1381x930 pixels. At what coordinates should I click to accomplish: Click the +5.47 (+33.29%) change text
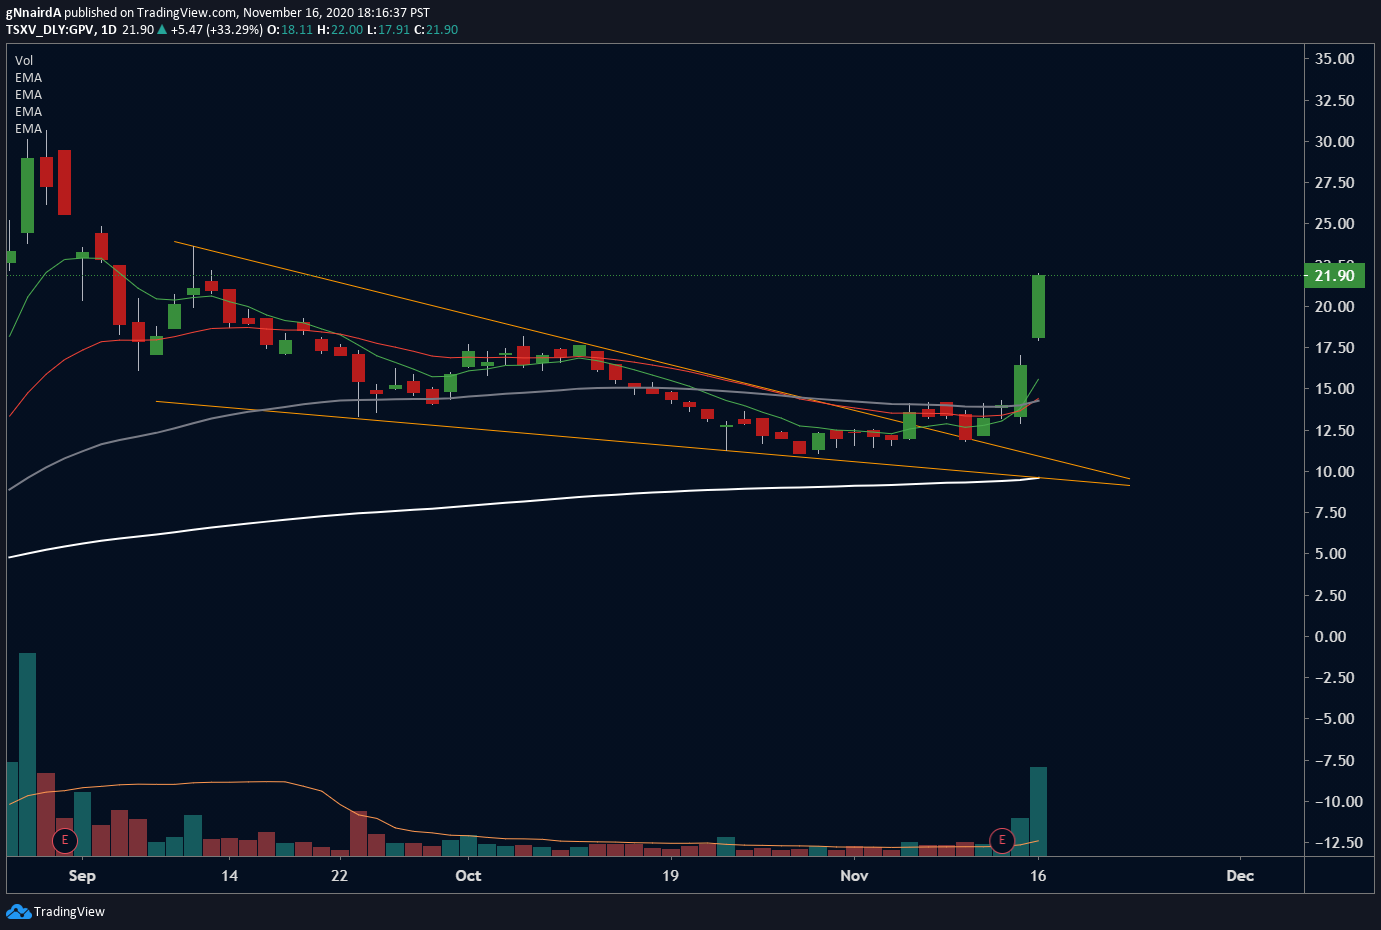click(217, 30)
